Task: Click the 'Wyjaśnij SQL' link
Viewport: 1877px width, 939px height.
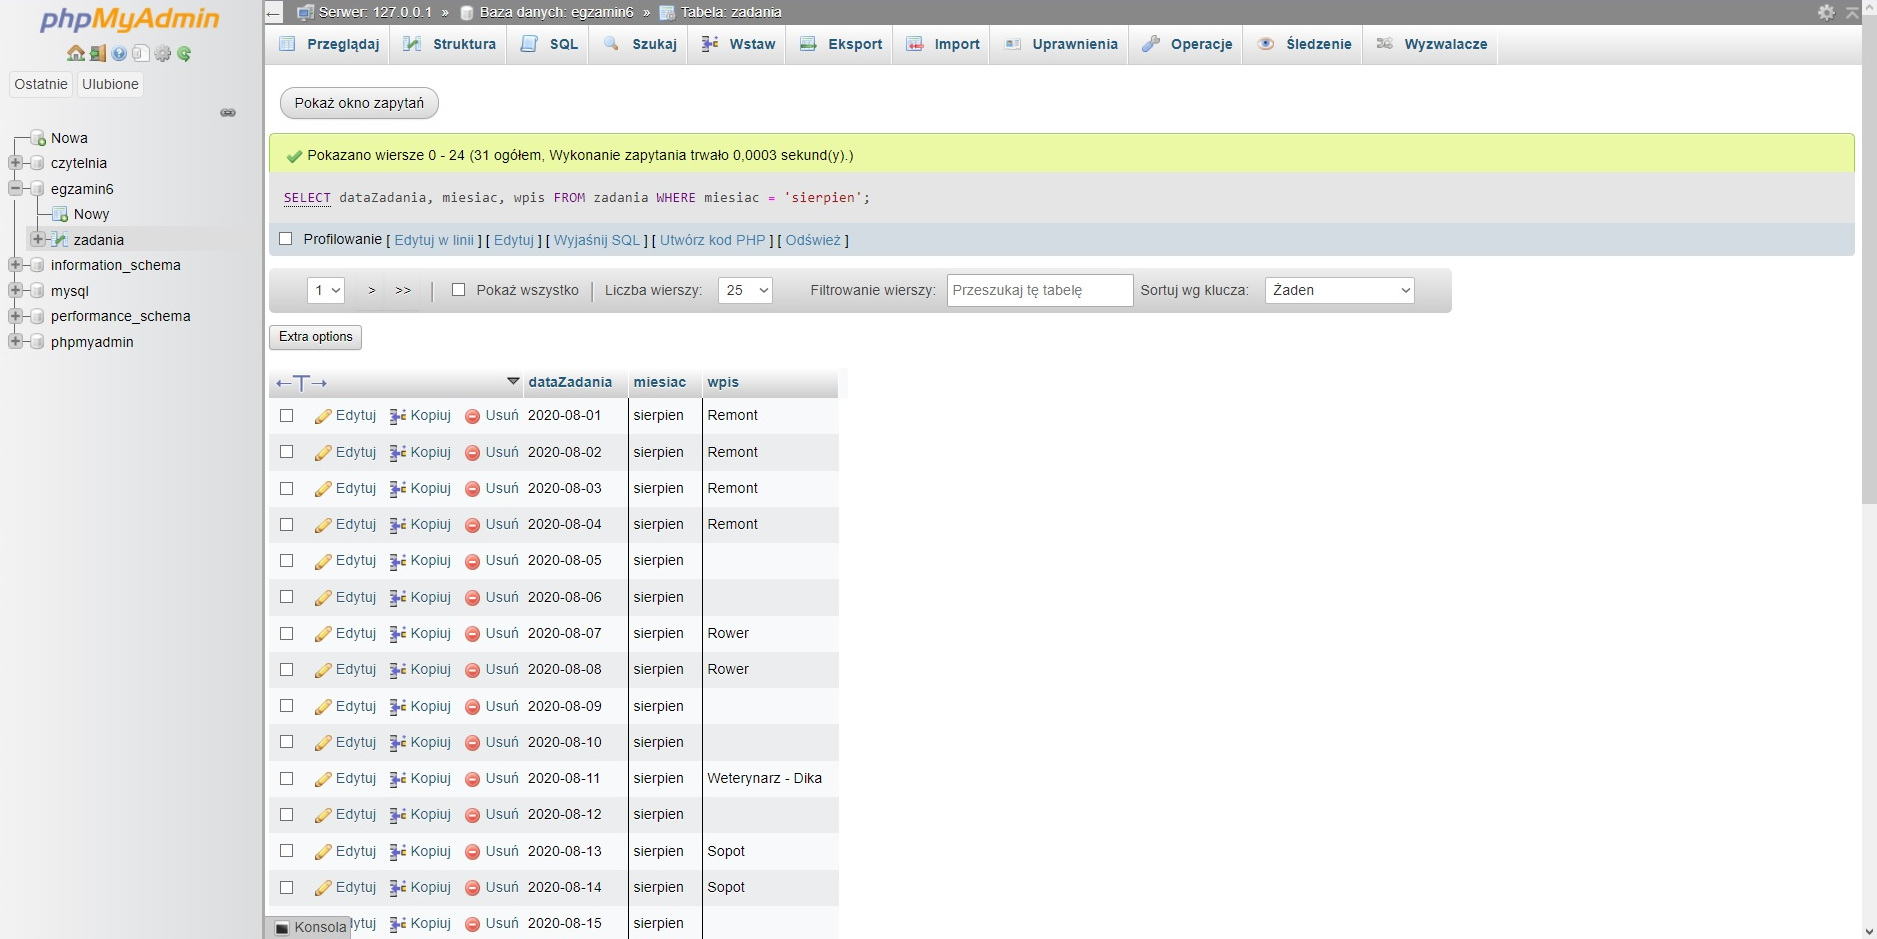Action: pos(596,240)
